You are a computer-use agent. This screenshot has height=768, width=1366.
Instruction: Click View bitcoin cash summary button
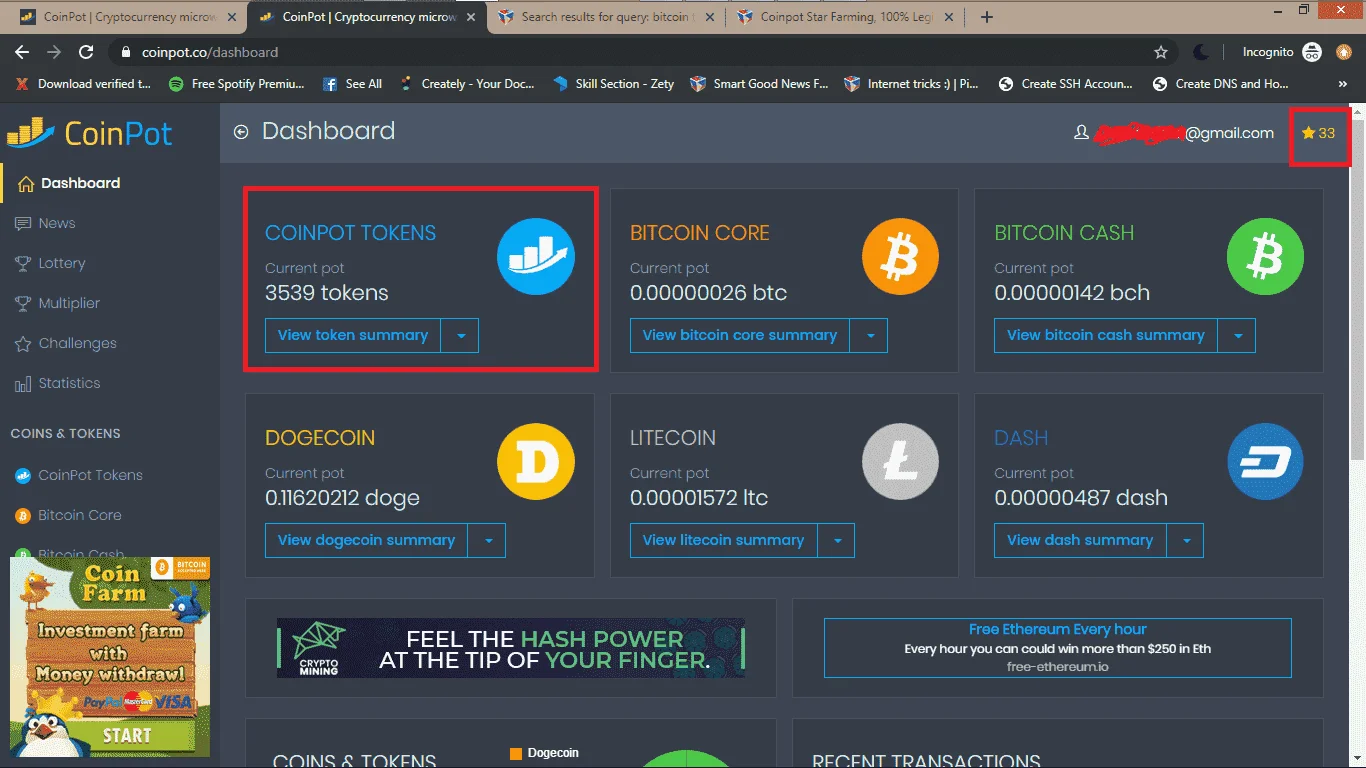(1106, 336)
